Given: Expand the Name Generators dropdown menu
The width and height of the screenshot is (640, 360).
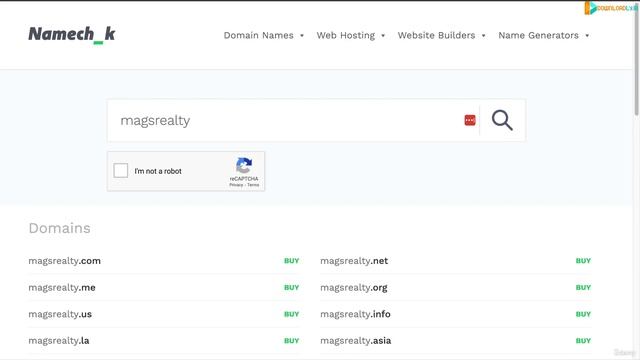Looking at the screenshot, I should (x=544, y=36).
